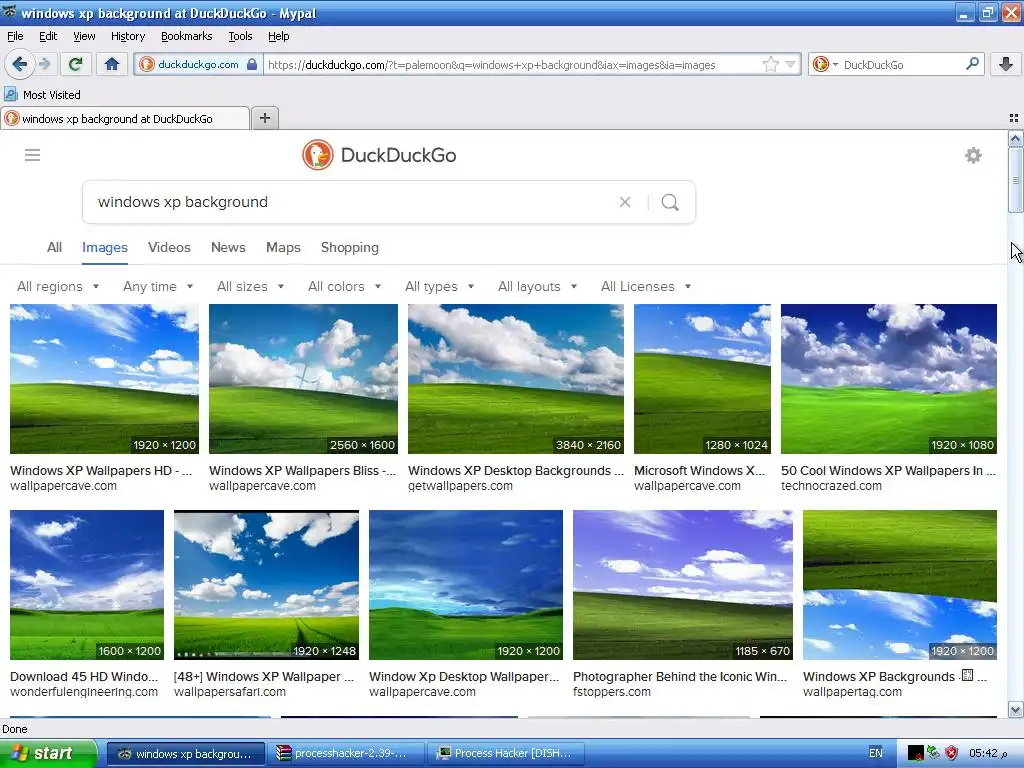Open the 1185 × 670 fstoppers thumbnail

(682, 585)
